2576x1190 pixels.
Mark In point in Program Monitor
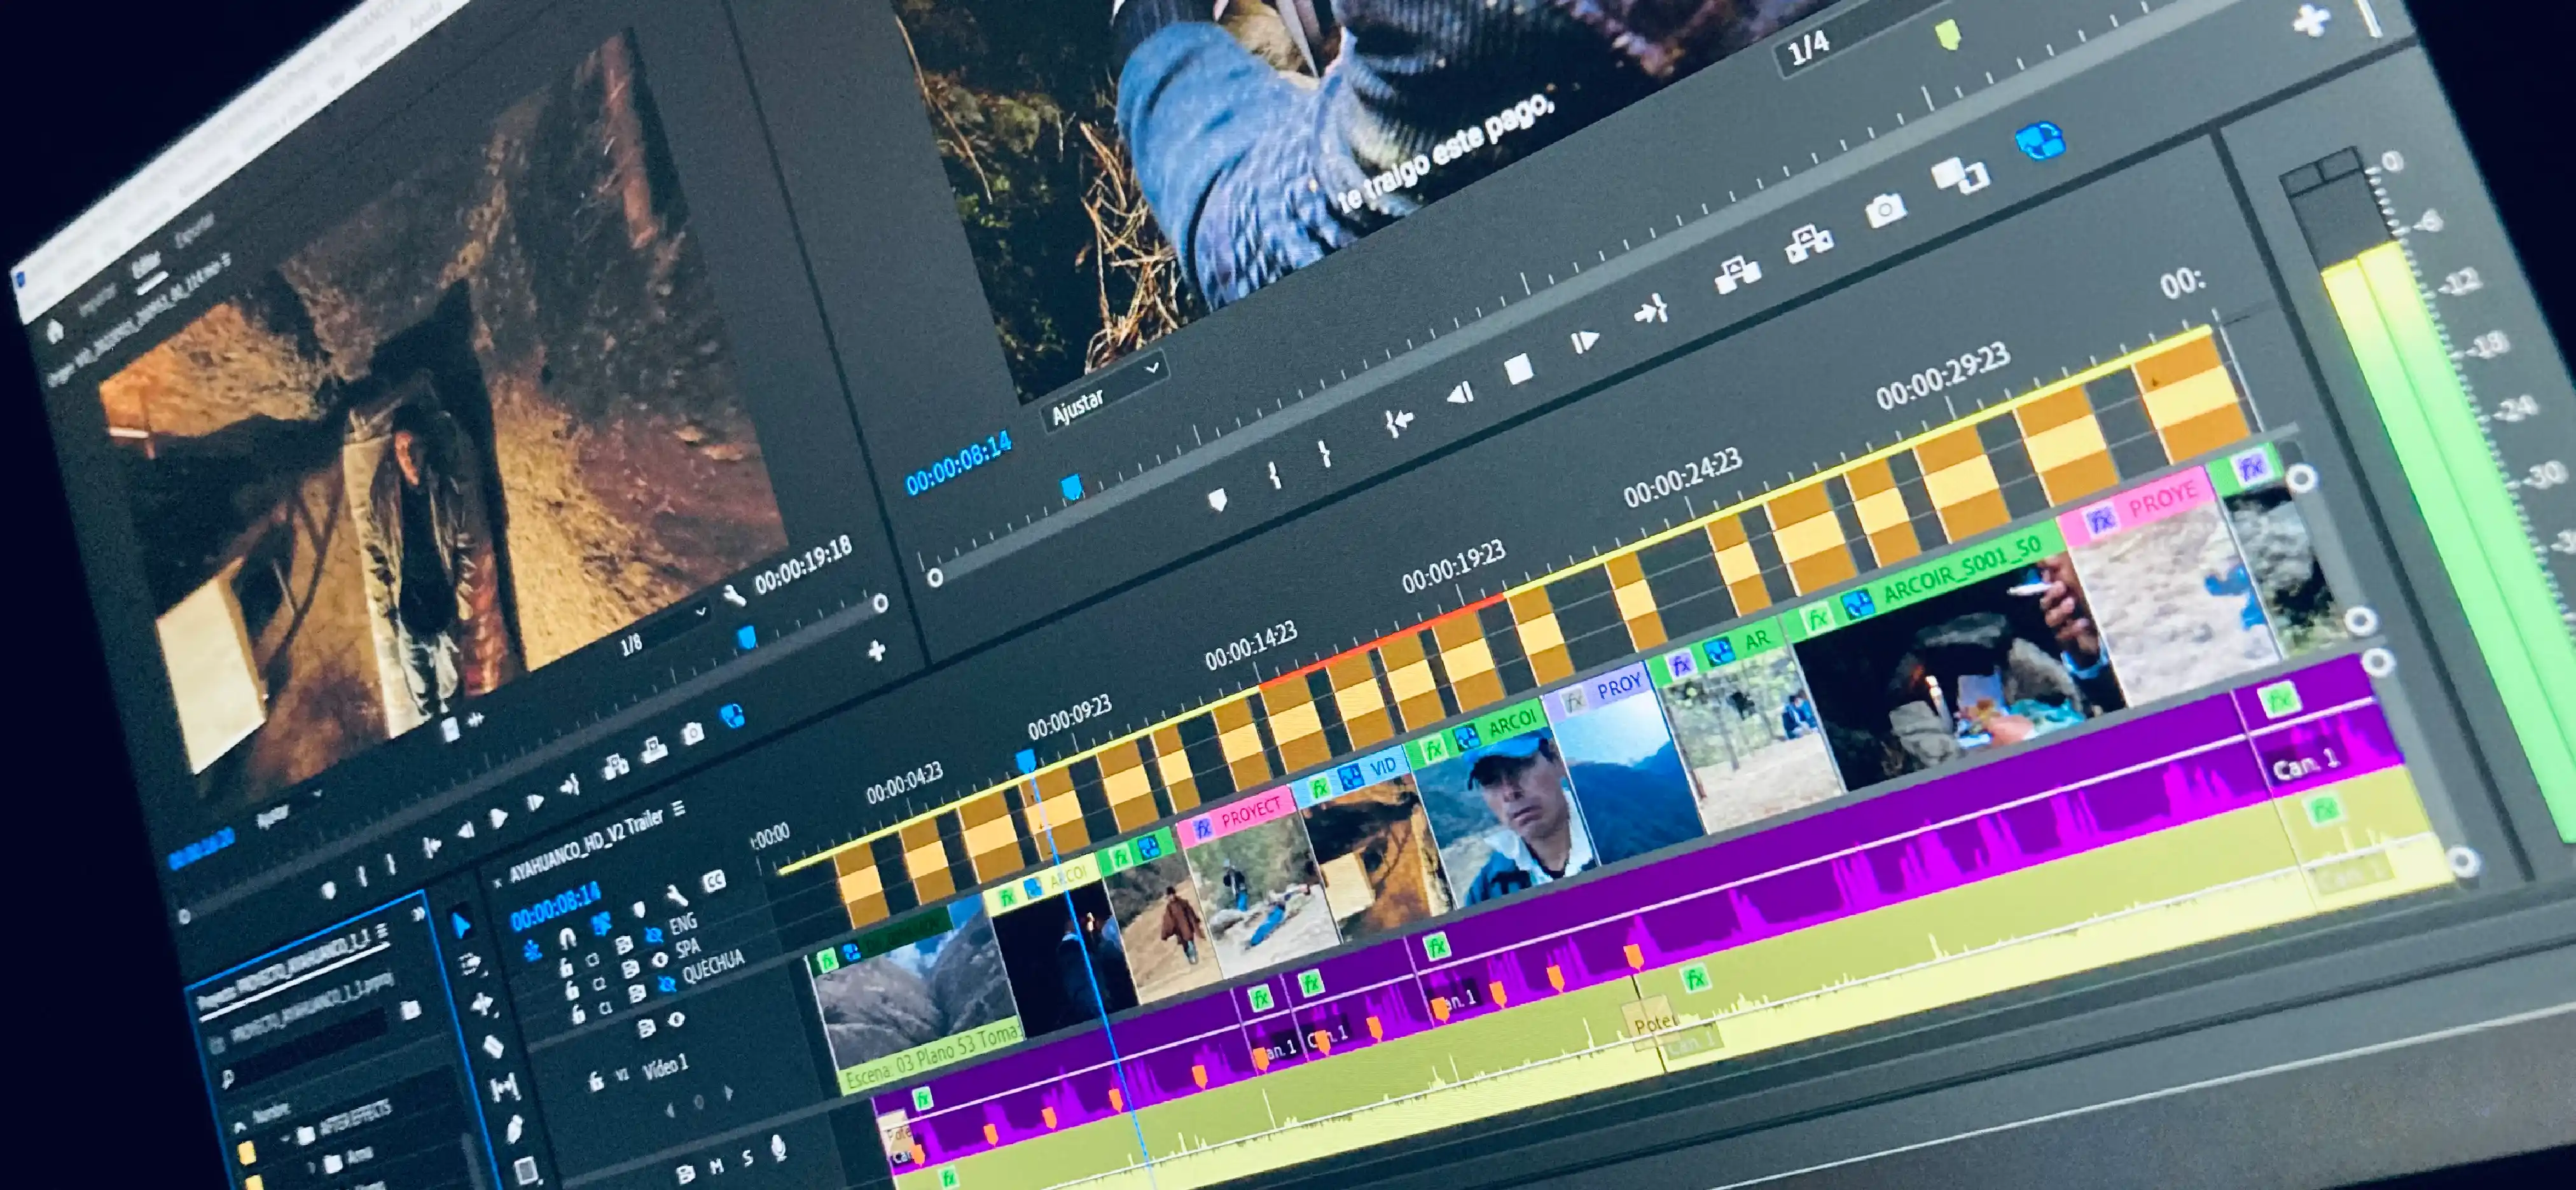[x=1275, y=475]
